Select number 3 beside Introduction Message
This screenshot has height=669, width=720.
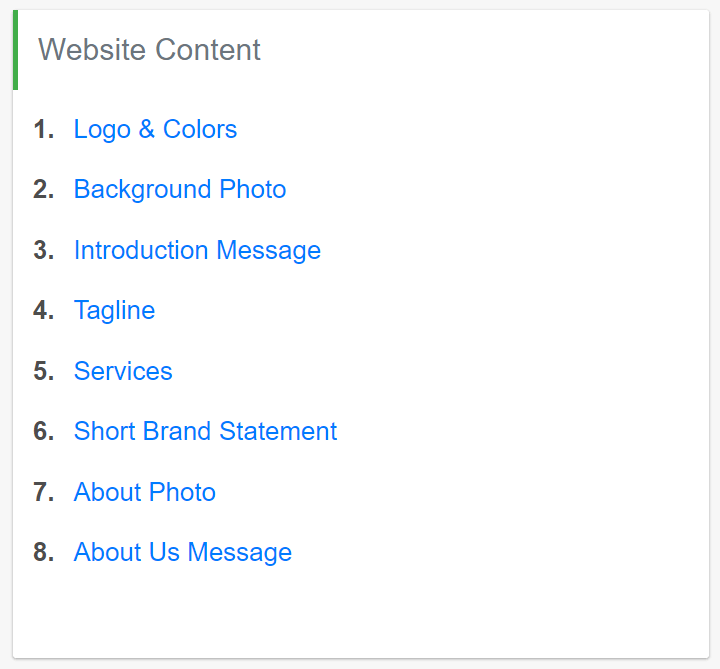click(x=44, y=250)
